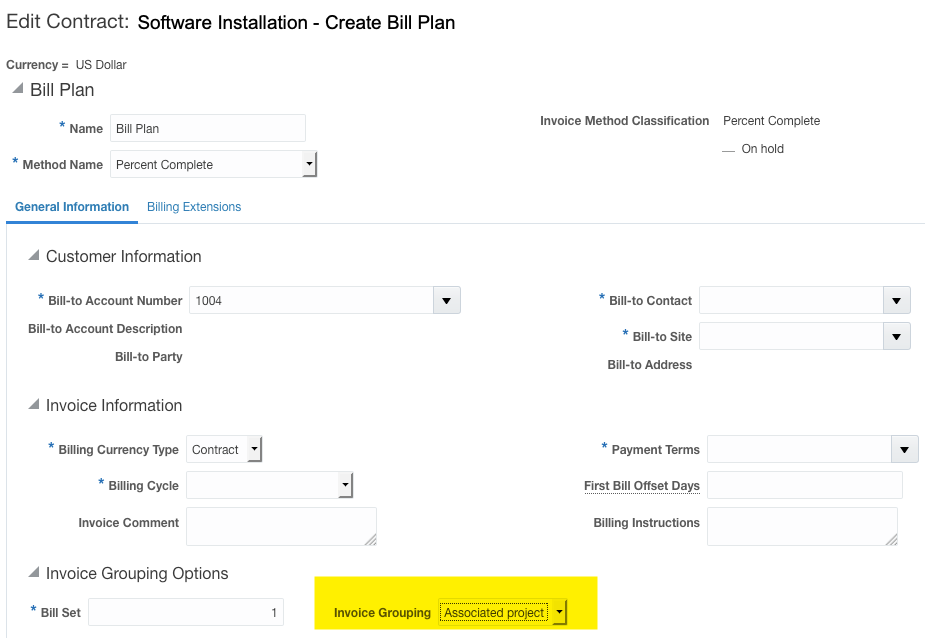
Task: Open the Billing Currency Type dropdown
Action: click(254, 450)
